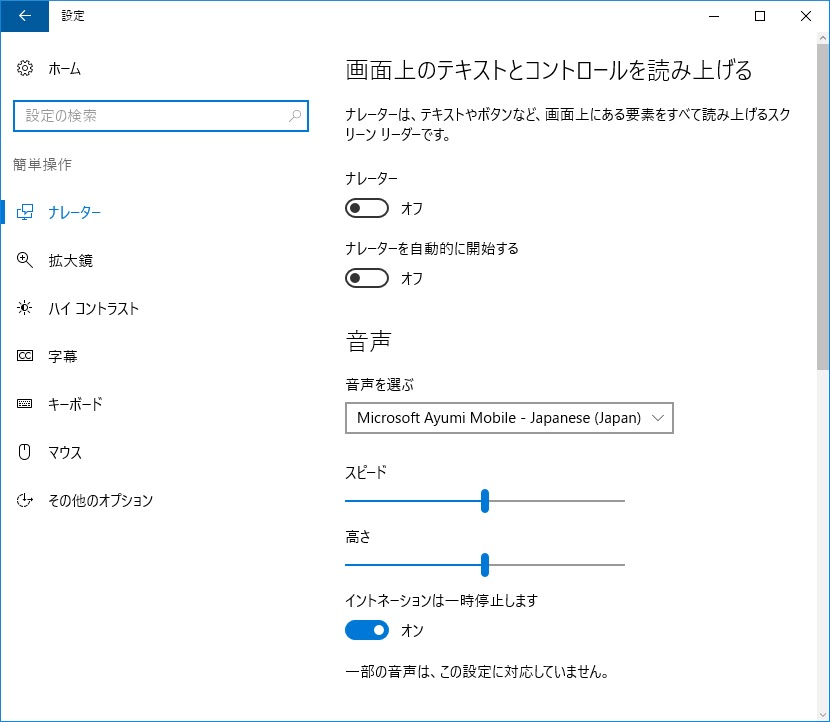Open 拡大鏡 settings from the sidebar
This screenshot has height=722, width=830.
(24, 260)
